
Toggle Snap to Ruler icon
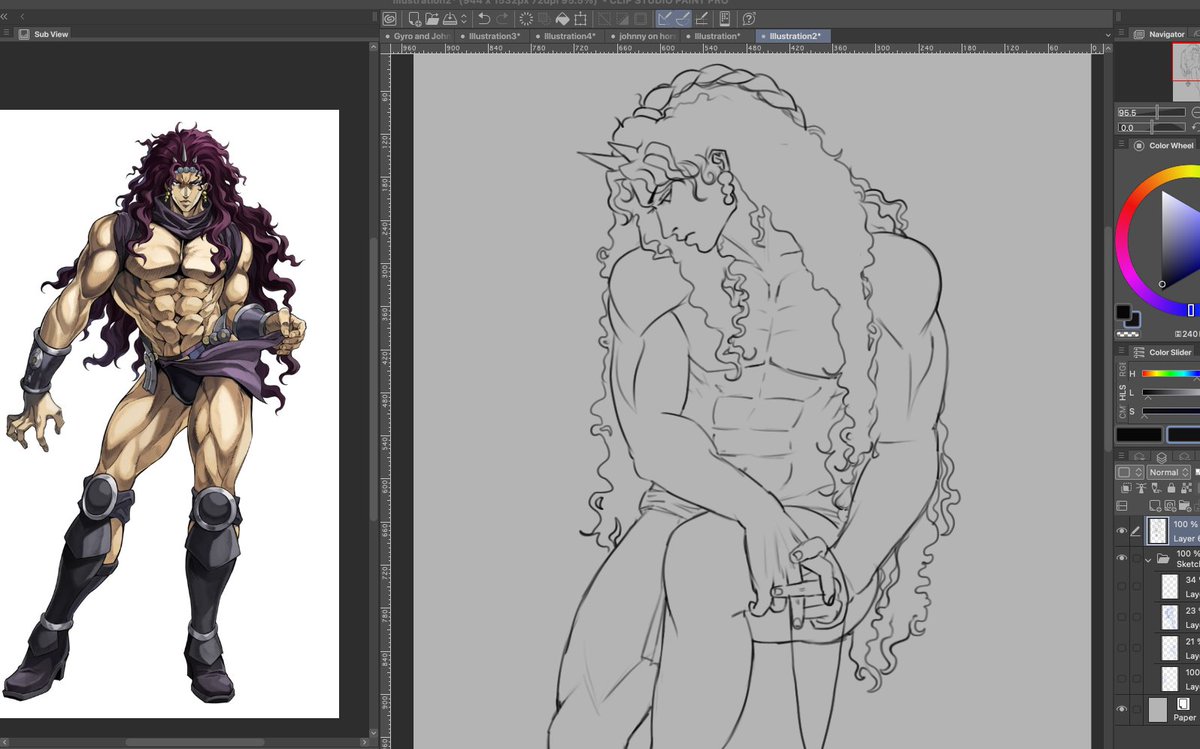(x=665, y=19)
